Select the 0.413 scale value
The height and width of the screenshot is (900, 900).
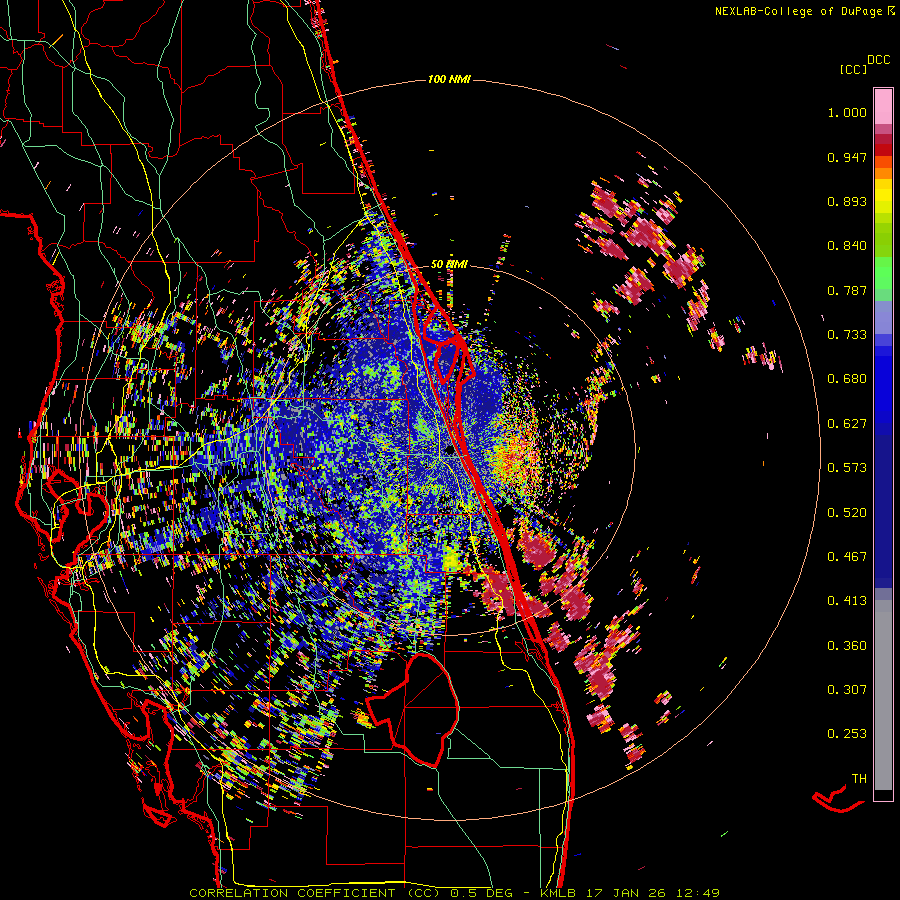pos(847,601)
